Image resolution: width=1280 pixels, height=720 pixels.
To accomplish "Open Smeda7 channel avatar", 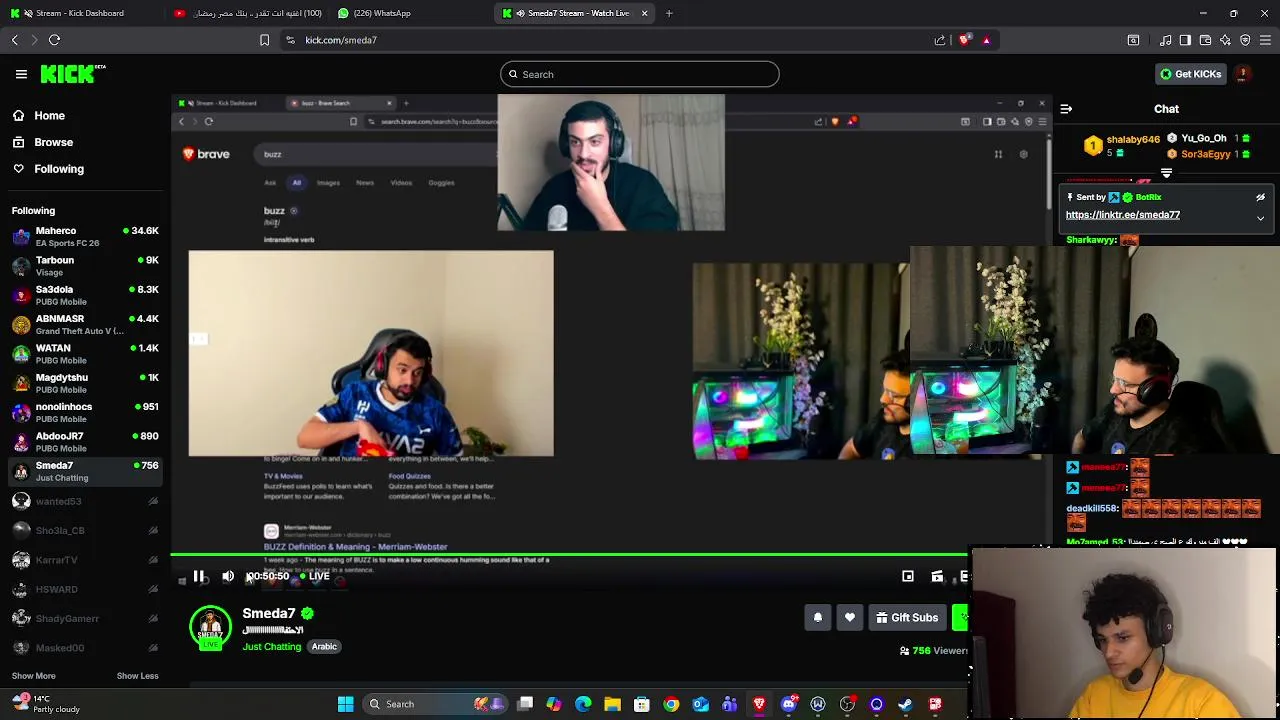I will [x=210, y=628].
